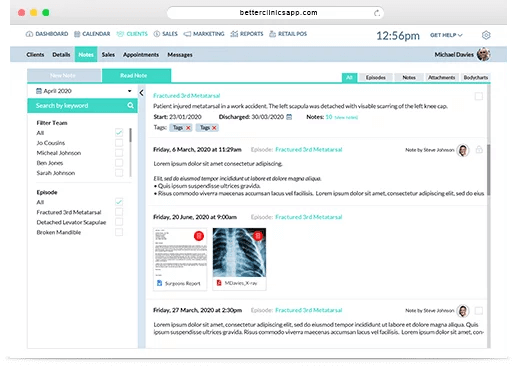Open the episode link on the 20 June entry
The image size is (516, 366).
[309, 217]
